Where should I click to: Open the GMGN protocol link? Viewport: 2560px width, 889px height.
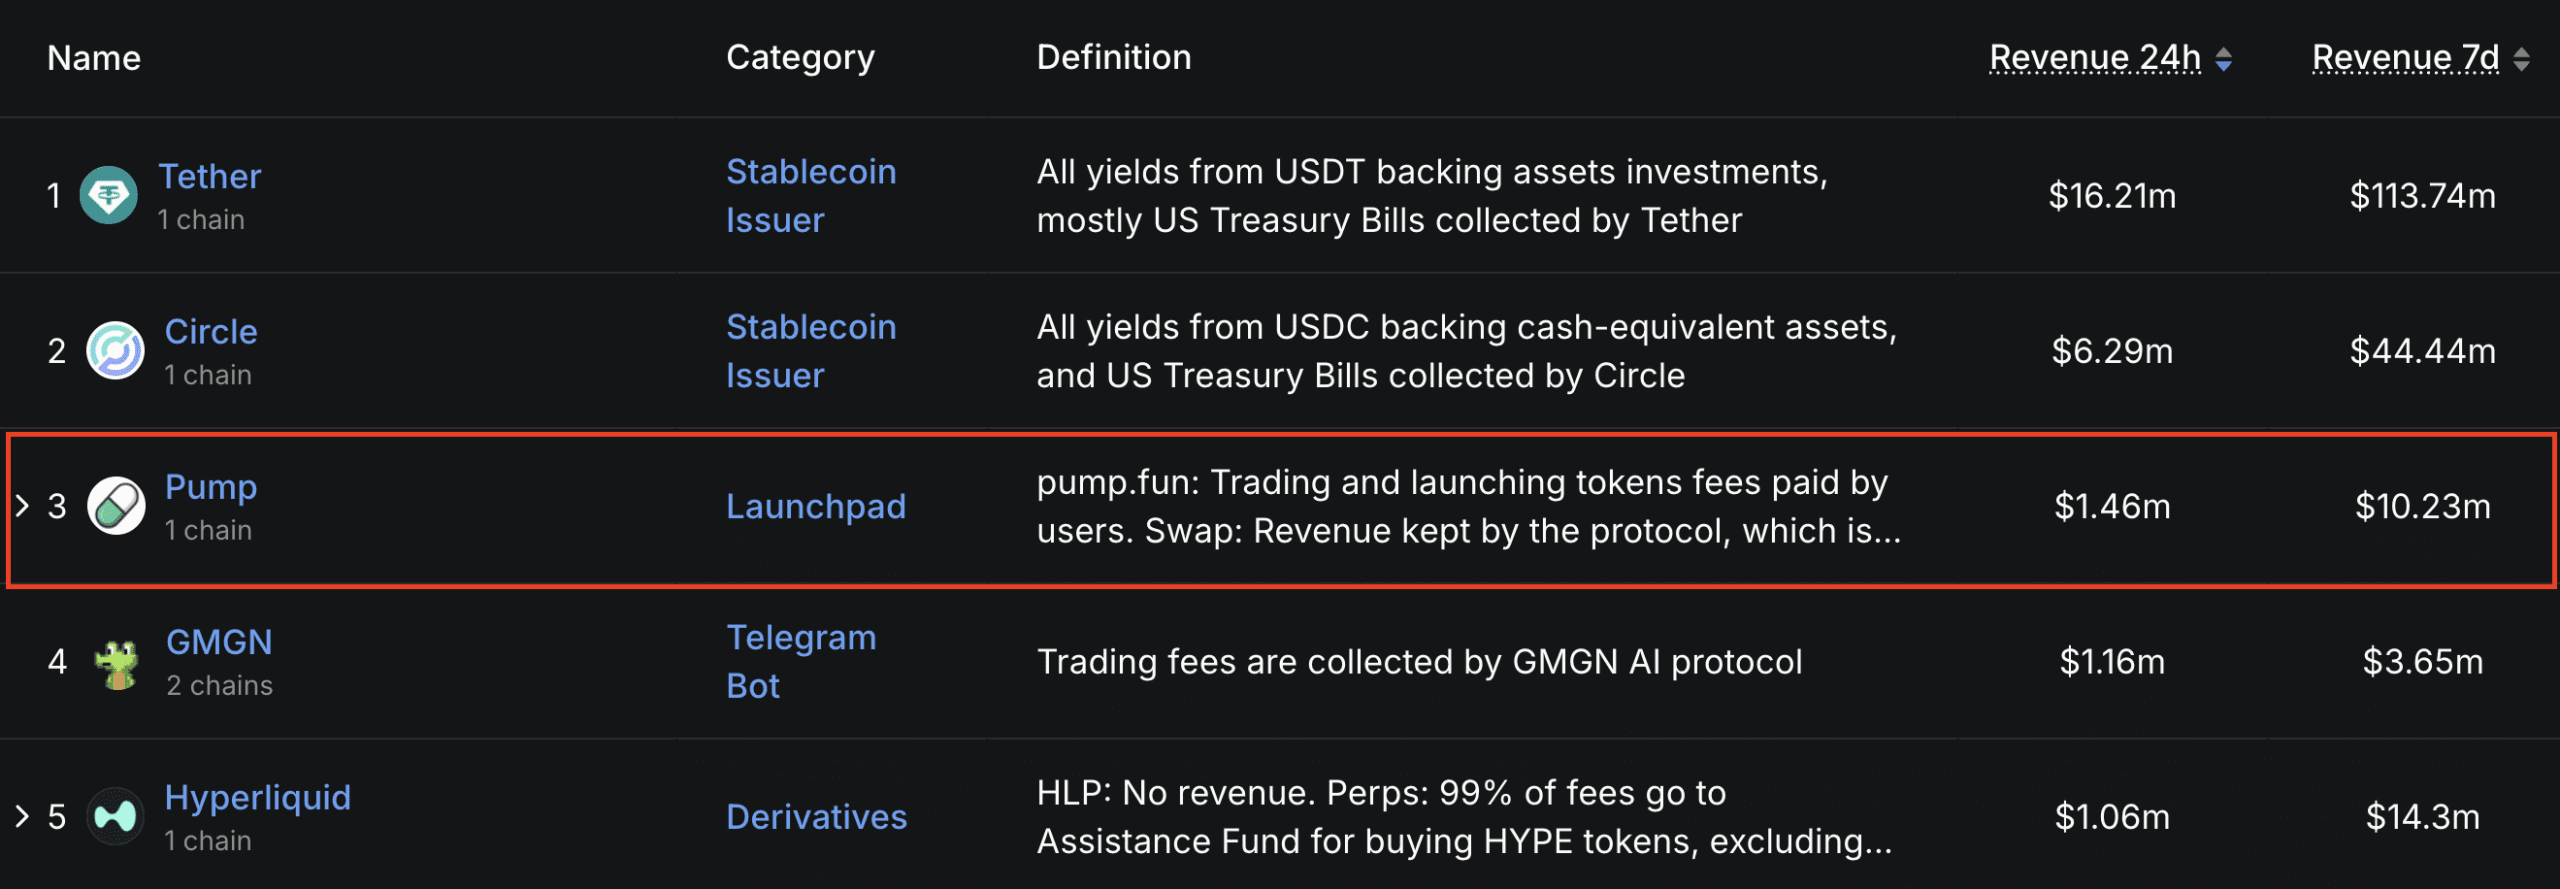point(219,642)
